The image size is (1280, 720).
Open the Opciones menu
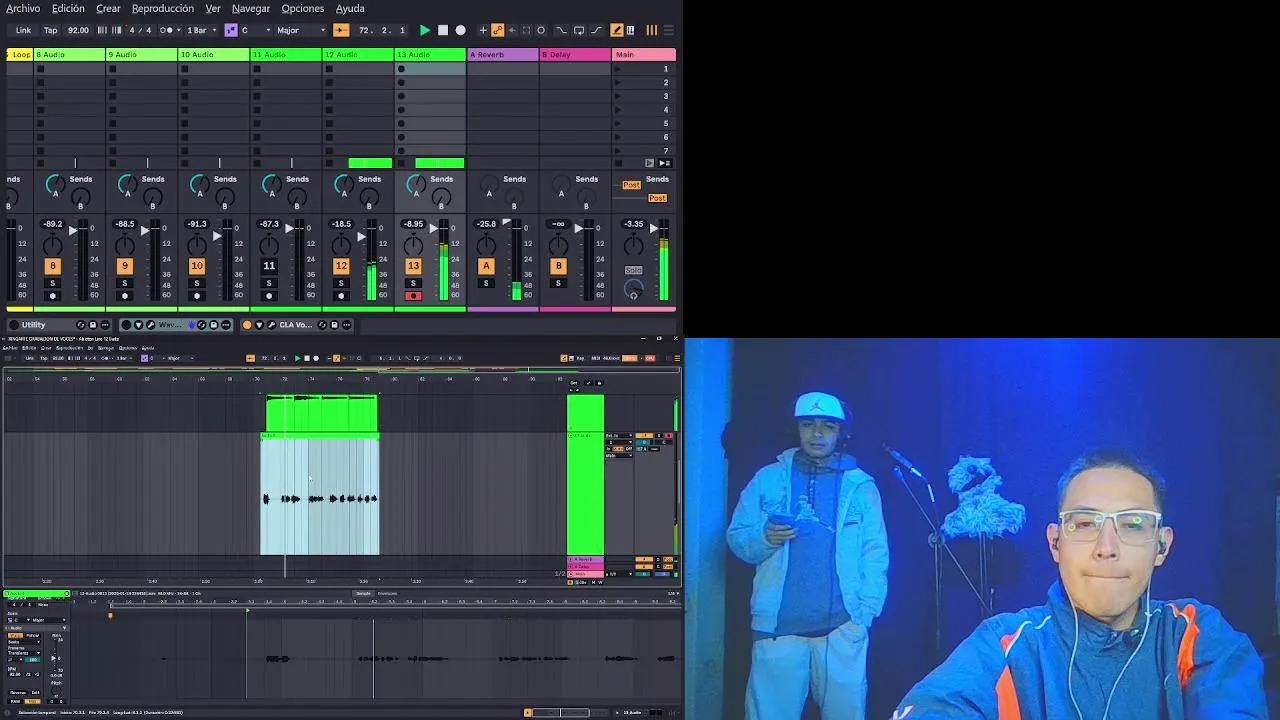[303, 8]
